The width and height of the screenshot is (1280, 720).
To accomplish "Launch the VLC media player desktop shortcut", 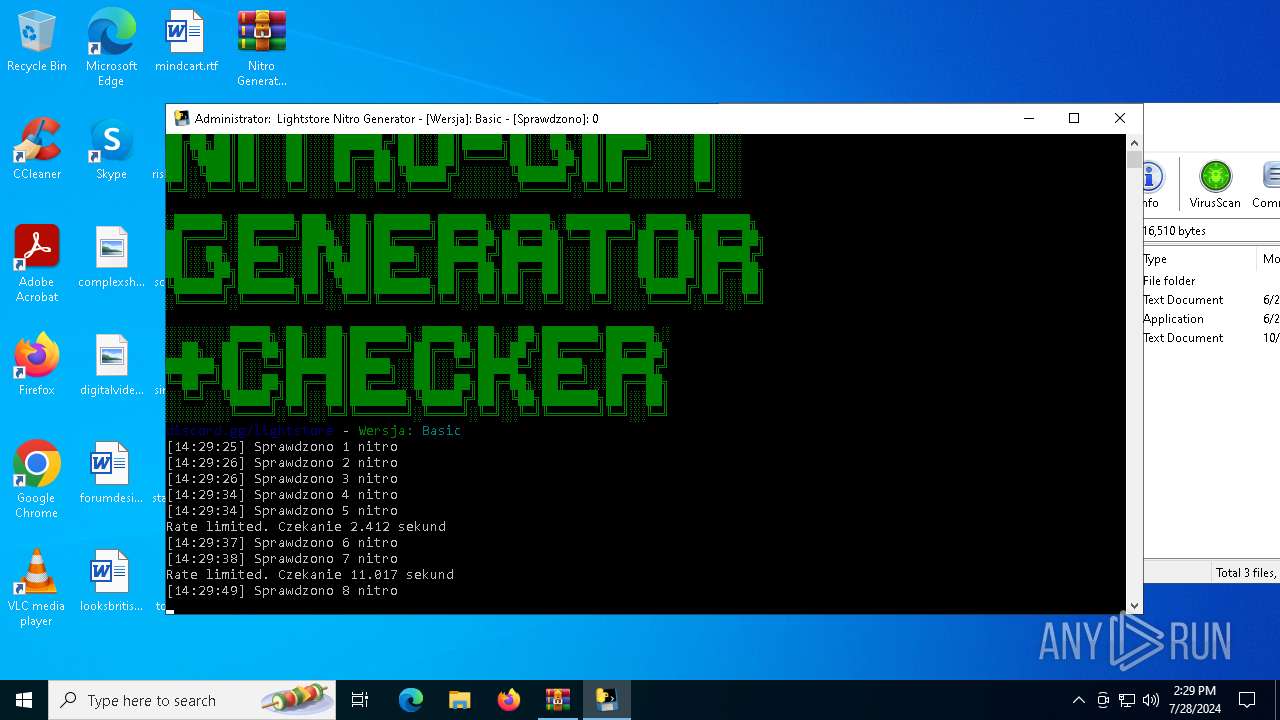I will coord(37,588).
